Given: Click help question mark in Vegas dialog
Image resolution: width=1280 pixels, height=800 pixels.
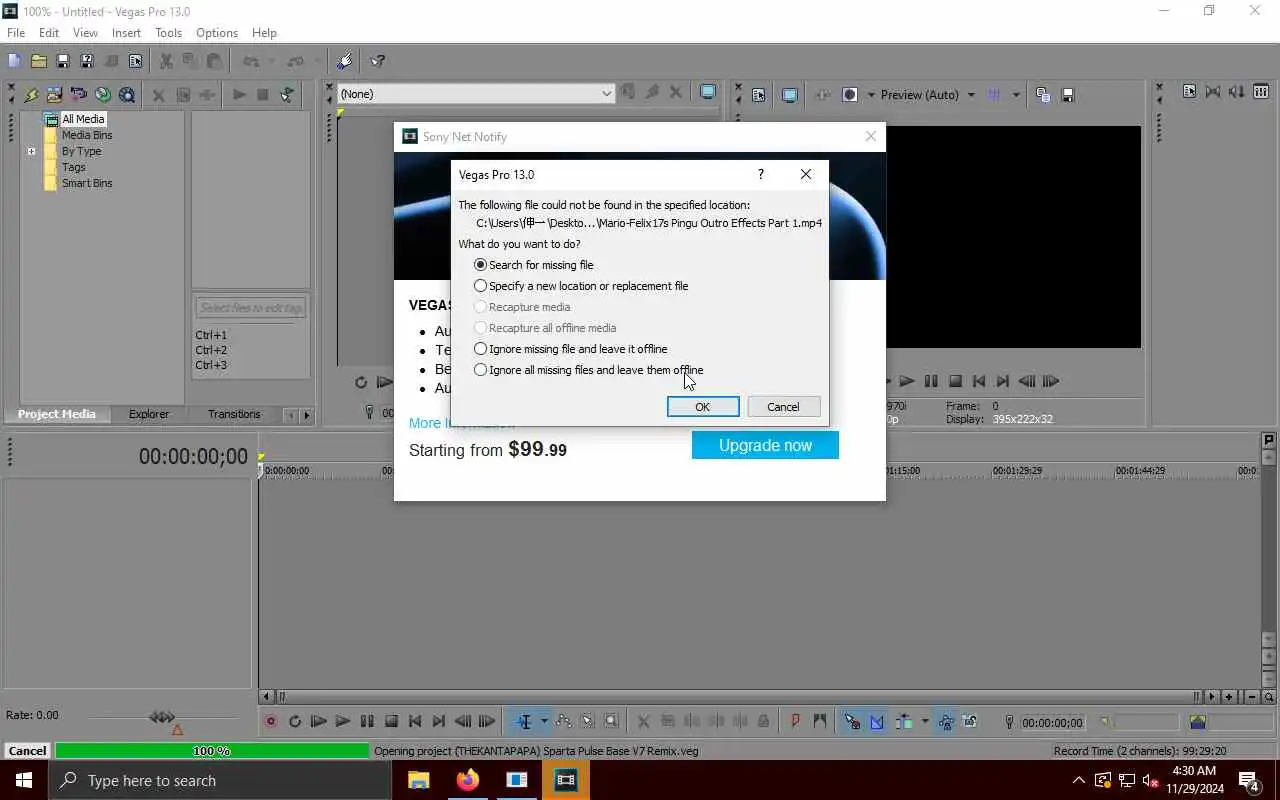Looking at the screenshot, I should (x=760, y=174).
